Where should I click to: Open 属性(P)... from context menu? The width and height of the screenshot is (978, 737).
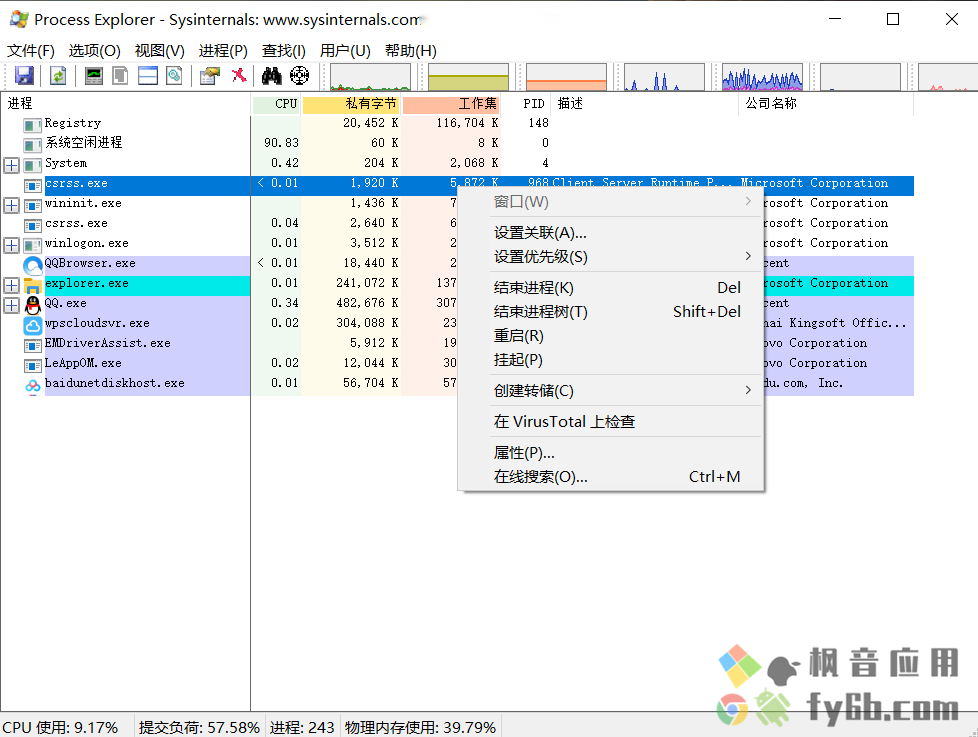[626, 453]
